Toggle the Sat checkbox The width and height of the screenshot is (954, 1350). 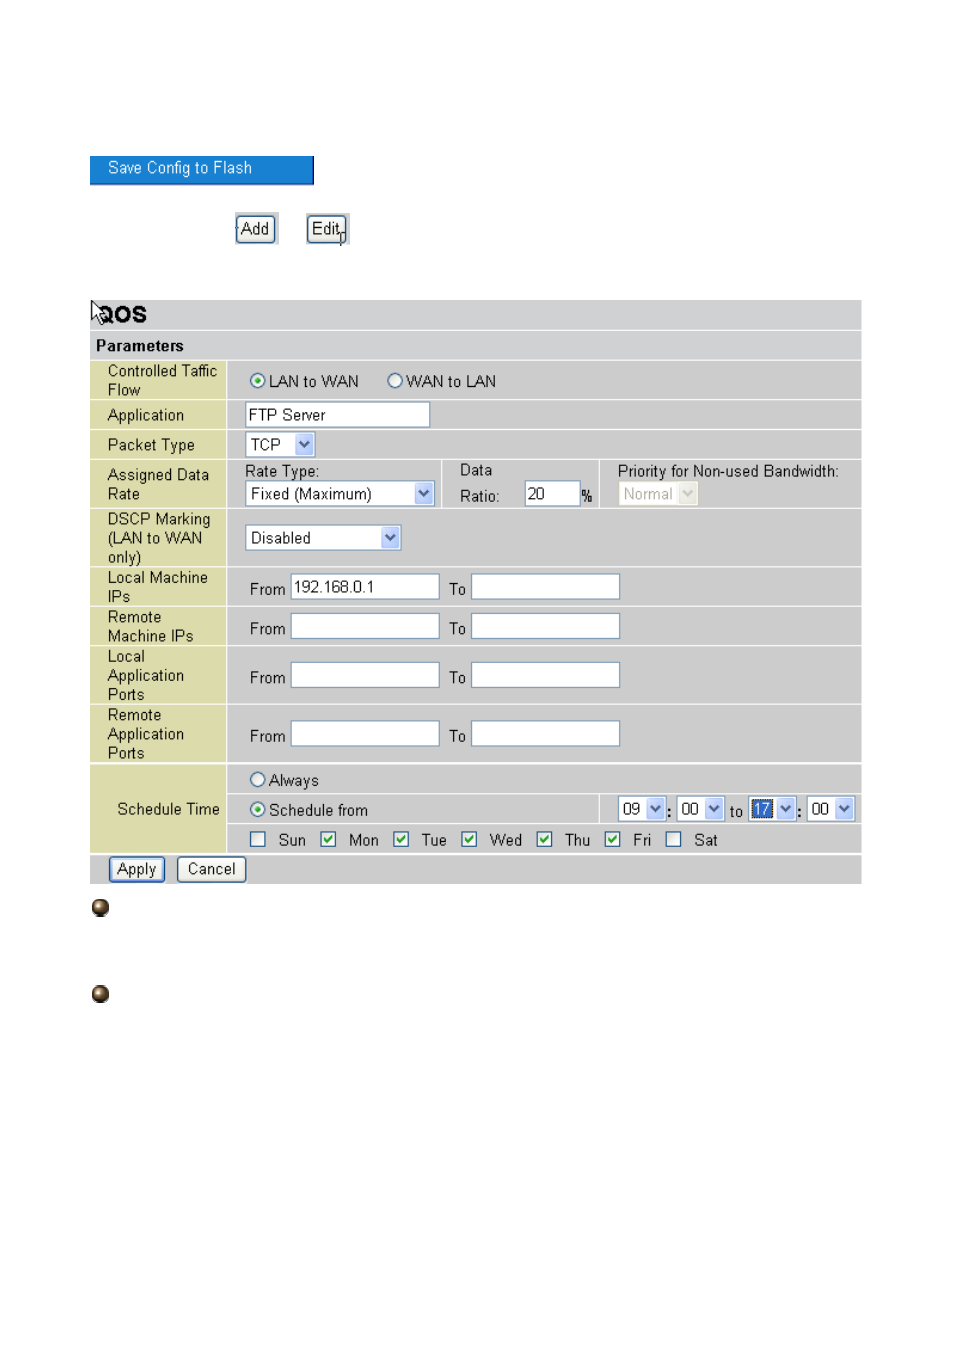tap(674, 840)
